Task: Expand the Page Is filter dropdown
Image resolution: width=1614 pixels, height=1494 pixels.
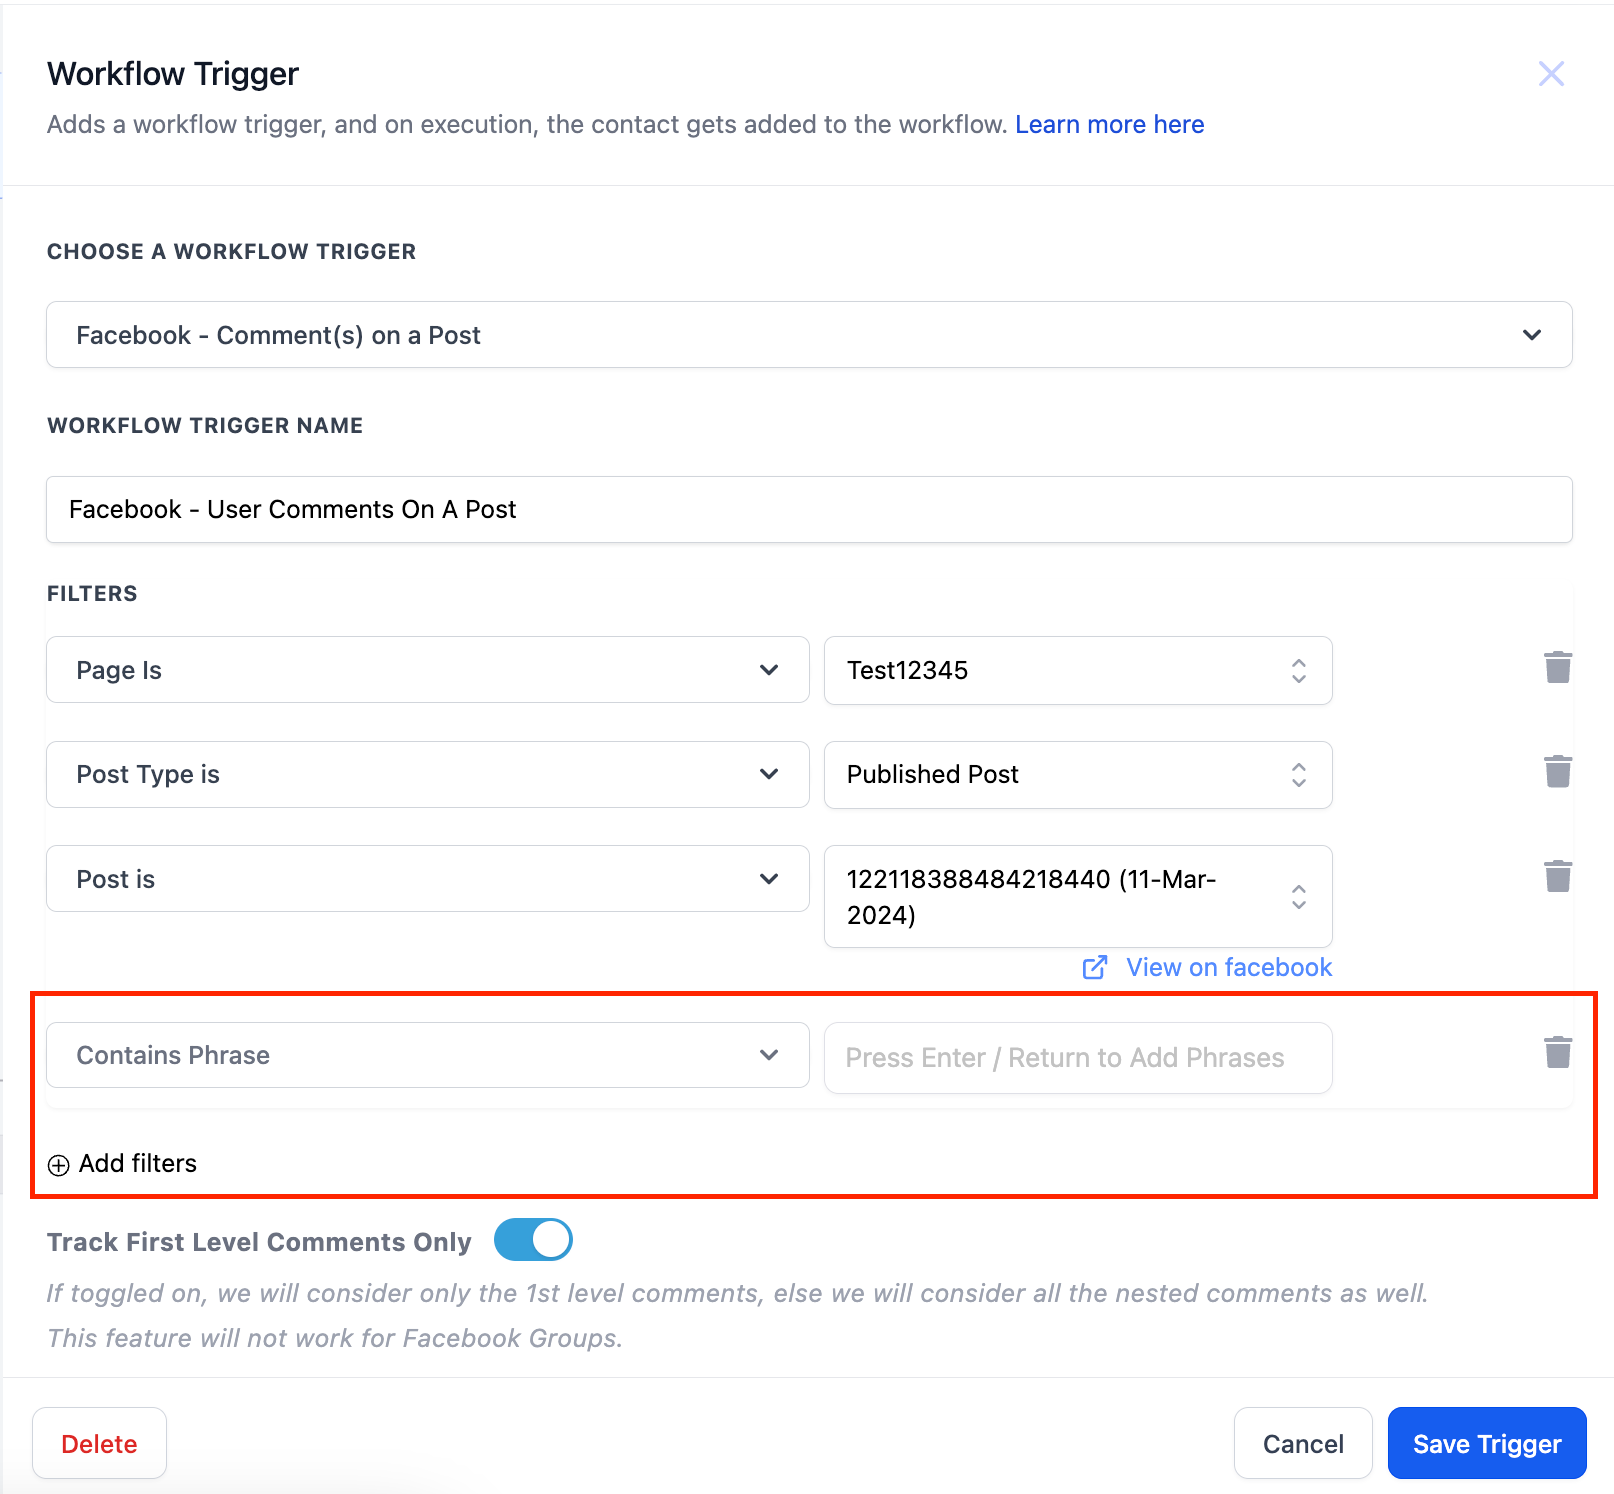Action: coord(427,670)
